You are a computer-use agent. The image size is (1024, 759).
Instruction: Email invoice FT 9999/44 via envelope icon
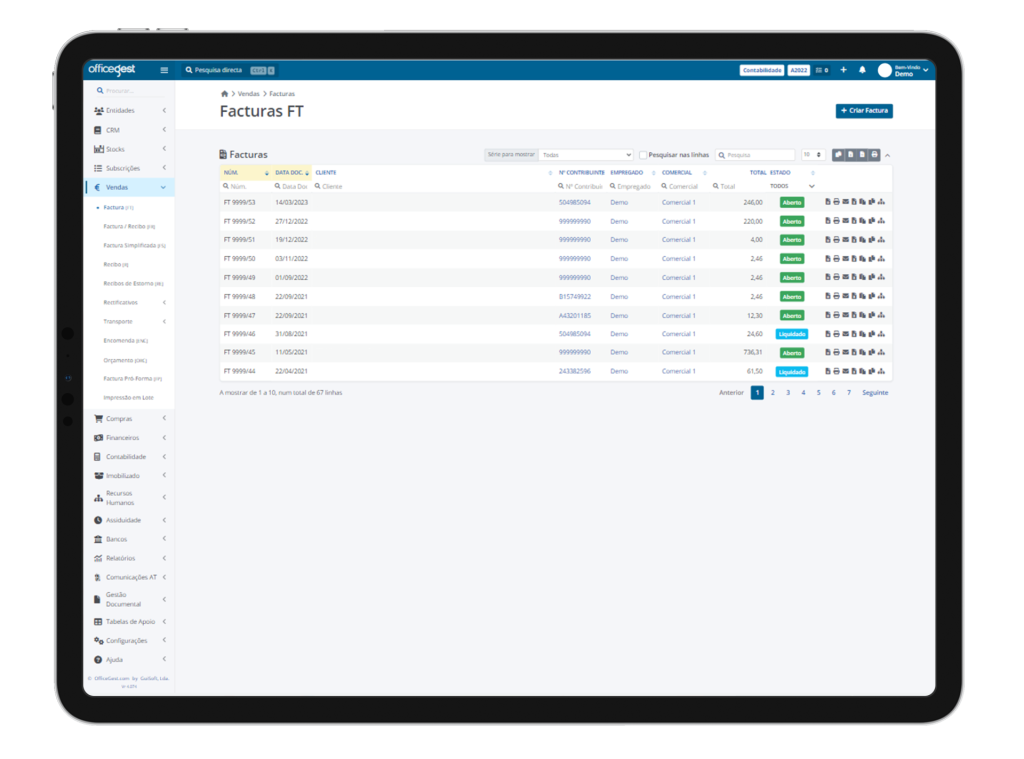tap(845, 371)
